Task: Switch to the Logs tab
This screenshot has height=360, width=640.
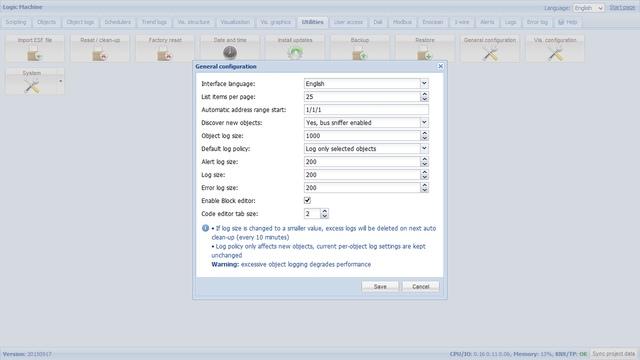Action: tap(510, 22)
